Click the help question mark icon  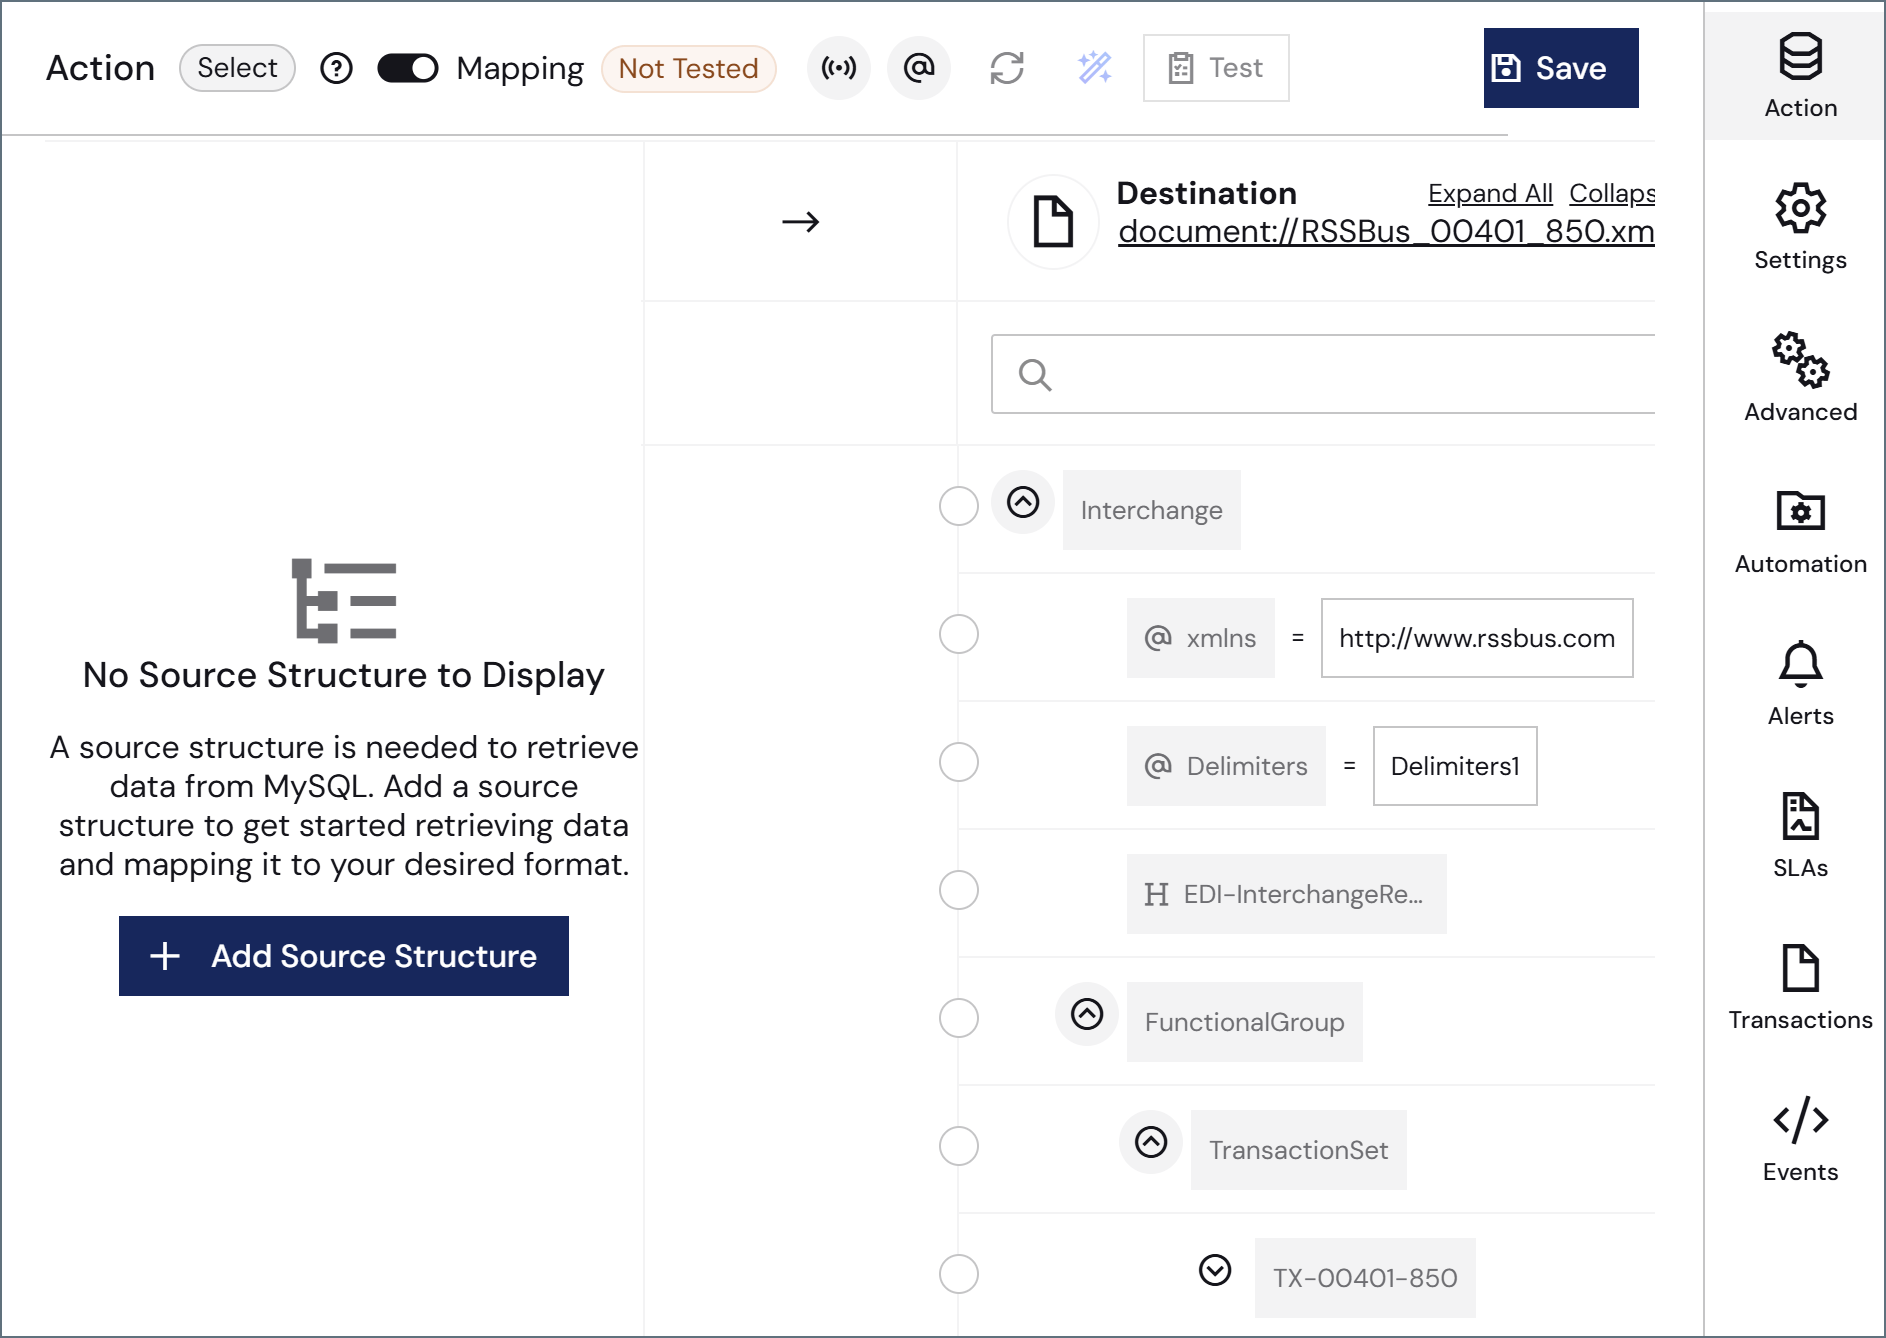[336, 68]
